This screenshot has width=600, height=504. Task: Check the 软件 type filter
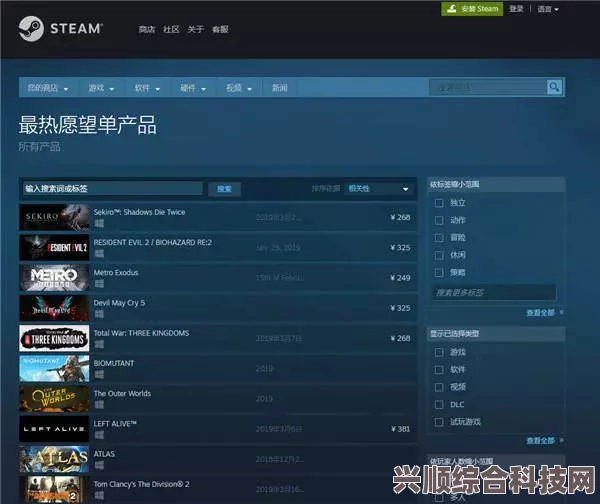point(439,370)
